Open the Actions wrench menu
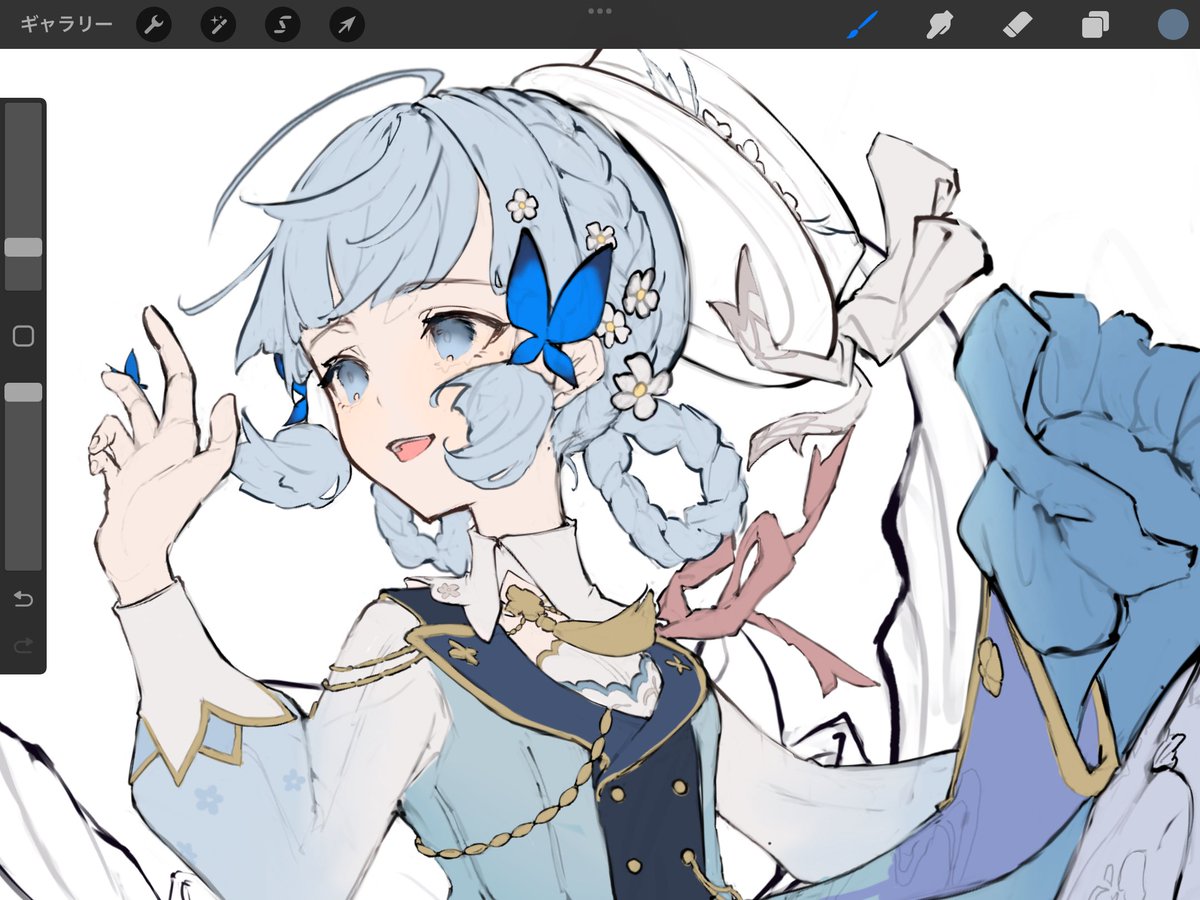 click(x=153, y=24)
